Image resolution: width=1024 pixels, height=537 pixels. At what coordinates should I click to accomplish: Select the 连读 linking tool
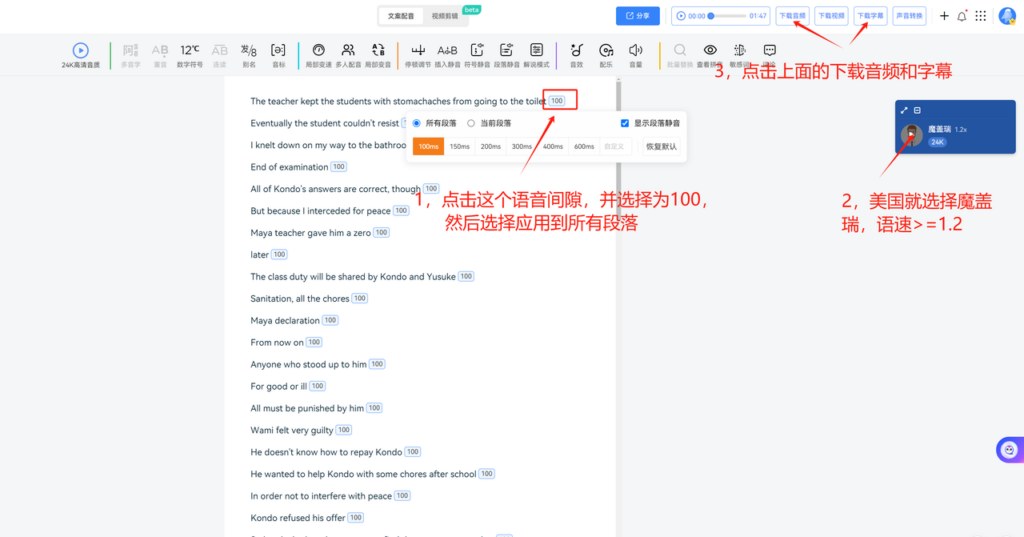(x=219, y=55)
